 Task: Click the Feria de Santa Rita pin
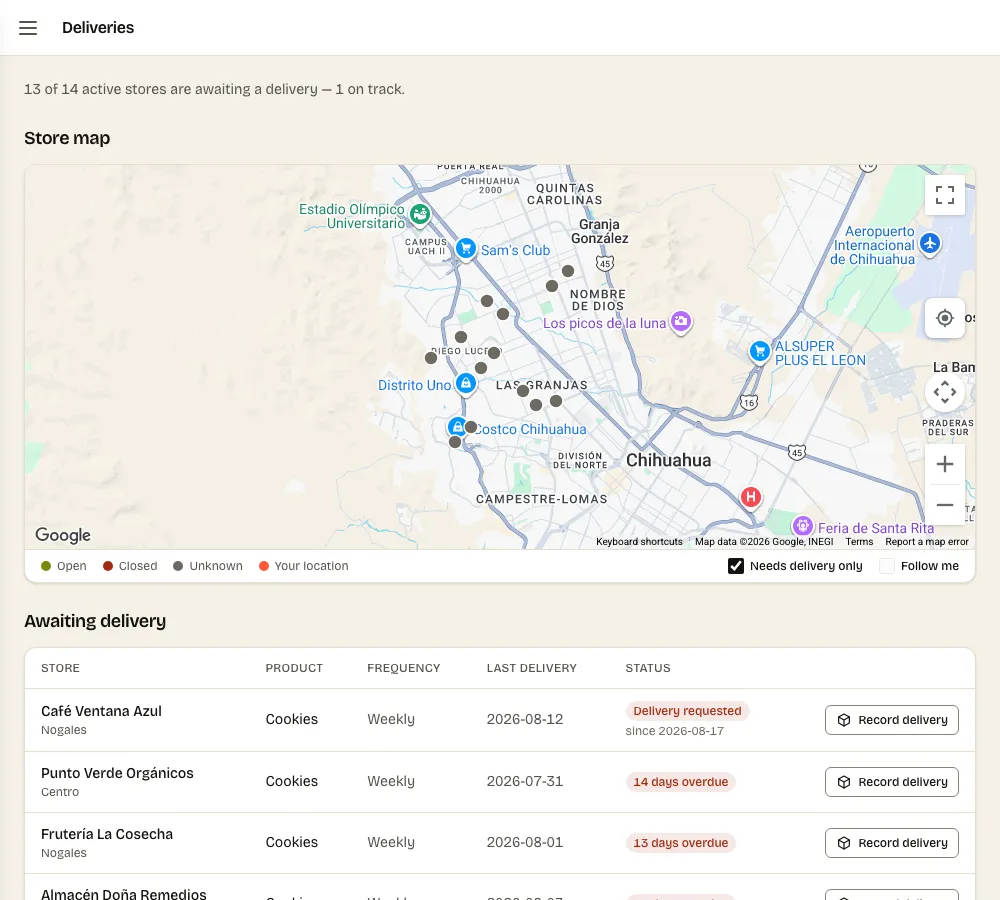coord(803,526)
